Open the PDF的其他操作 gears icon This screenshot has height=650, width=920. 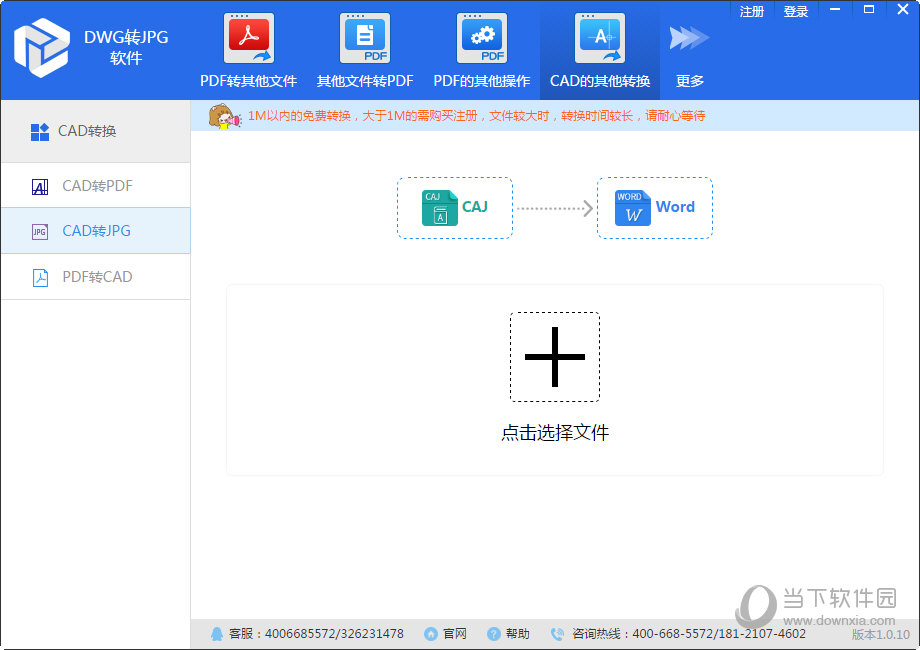click(x=482, y=38)
